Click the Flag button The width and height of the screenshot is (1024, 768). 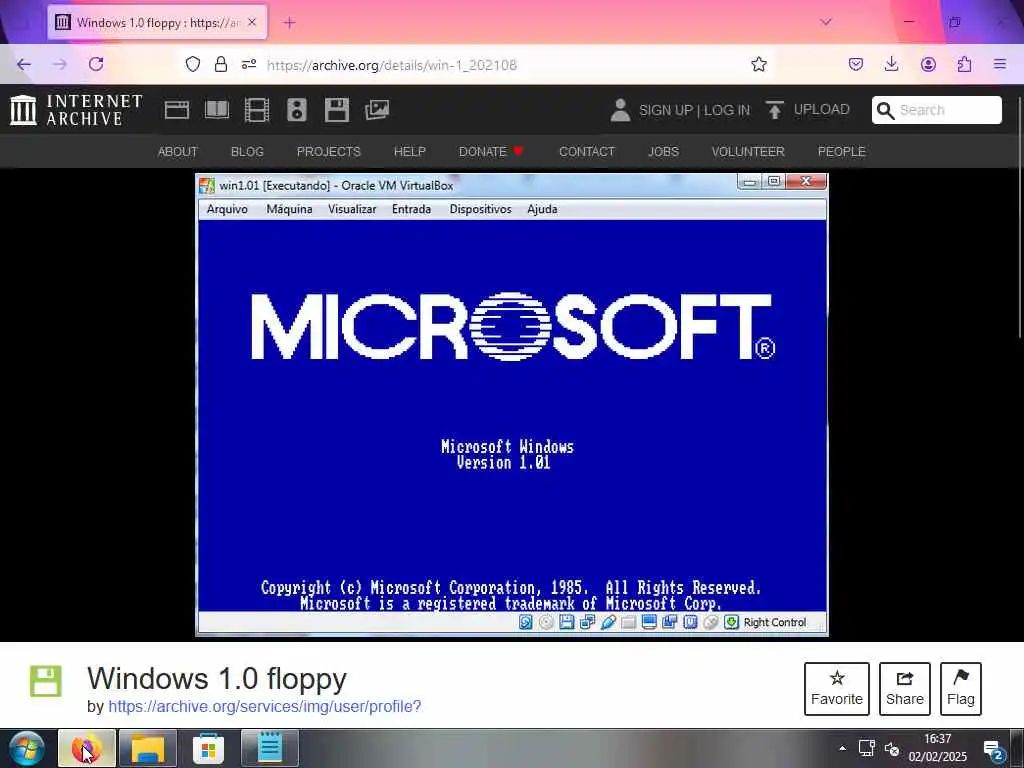pos(961,689)
